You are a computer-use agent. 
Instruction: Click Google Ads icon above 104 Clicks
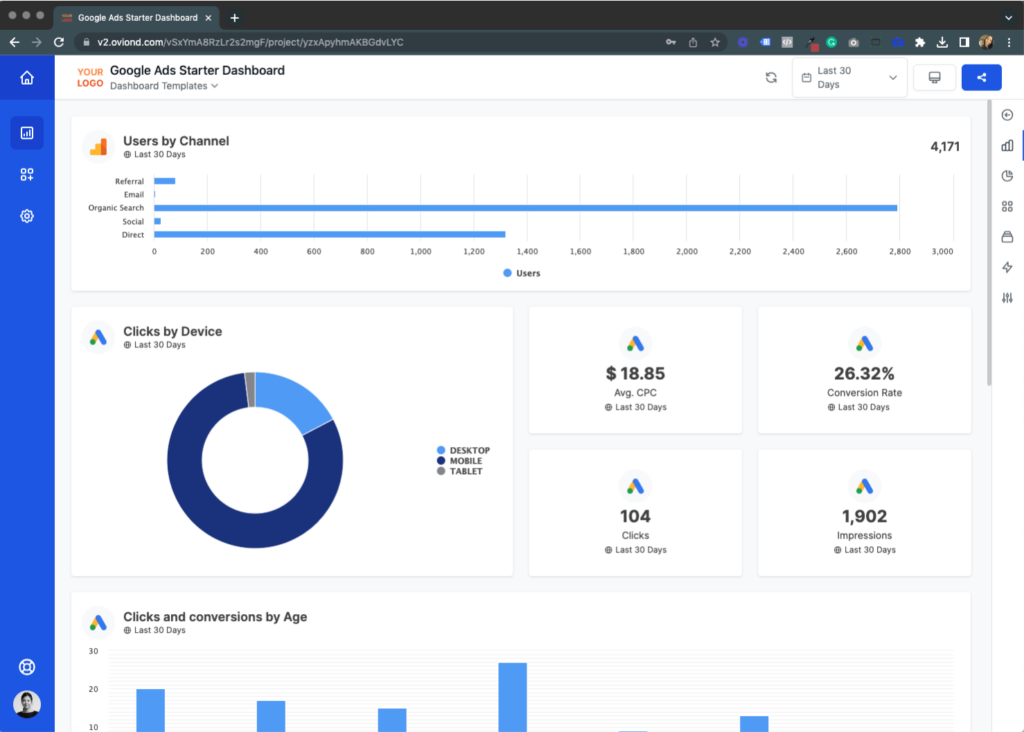click(x=635, y=486)
